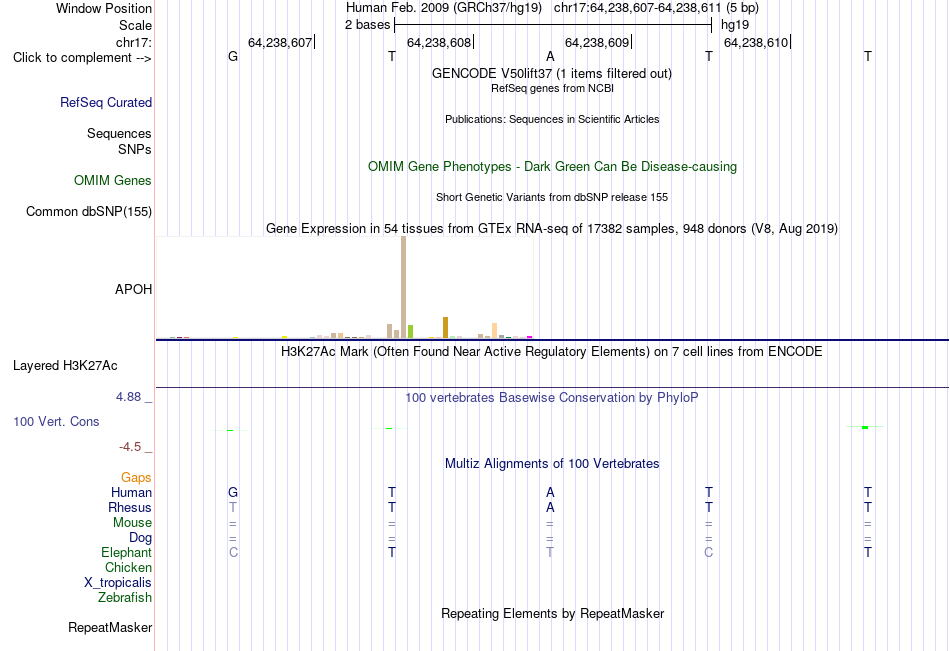The height and width of the screenshot is (651, 950).
Task: Select the Dog species label
Action: pos(141,538)
